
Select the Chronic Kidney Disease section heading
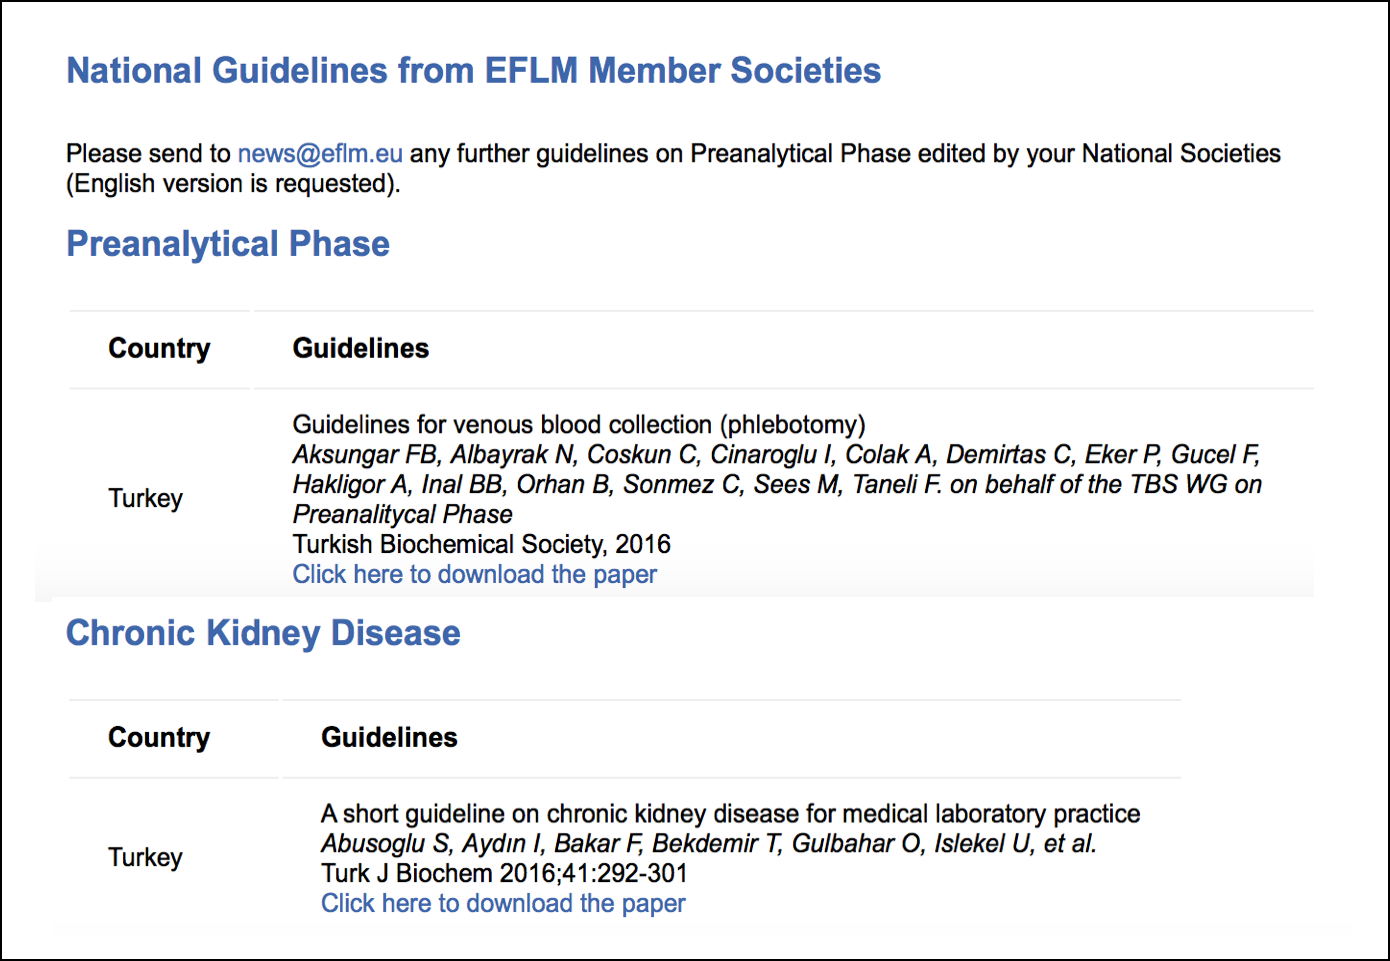click(263, 633)
